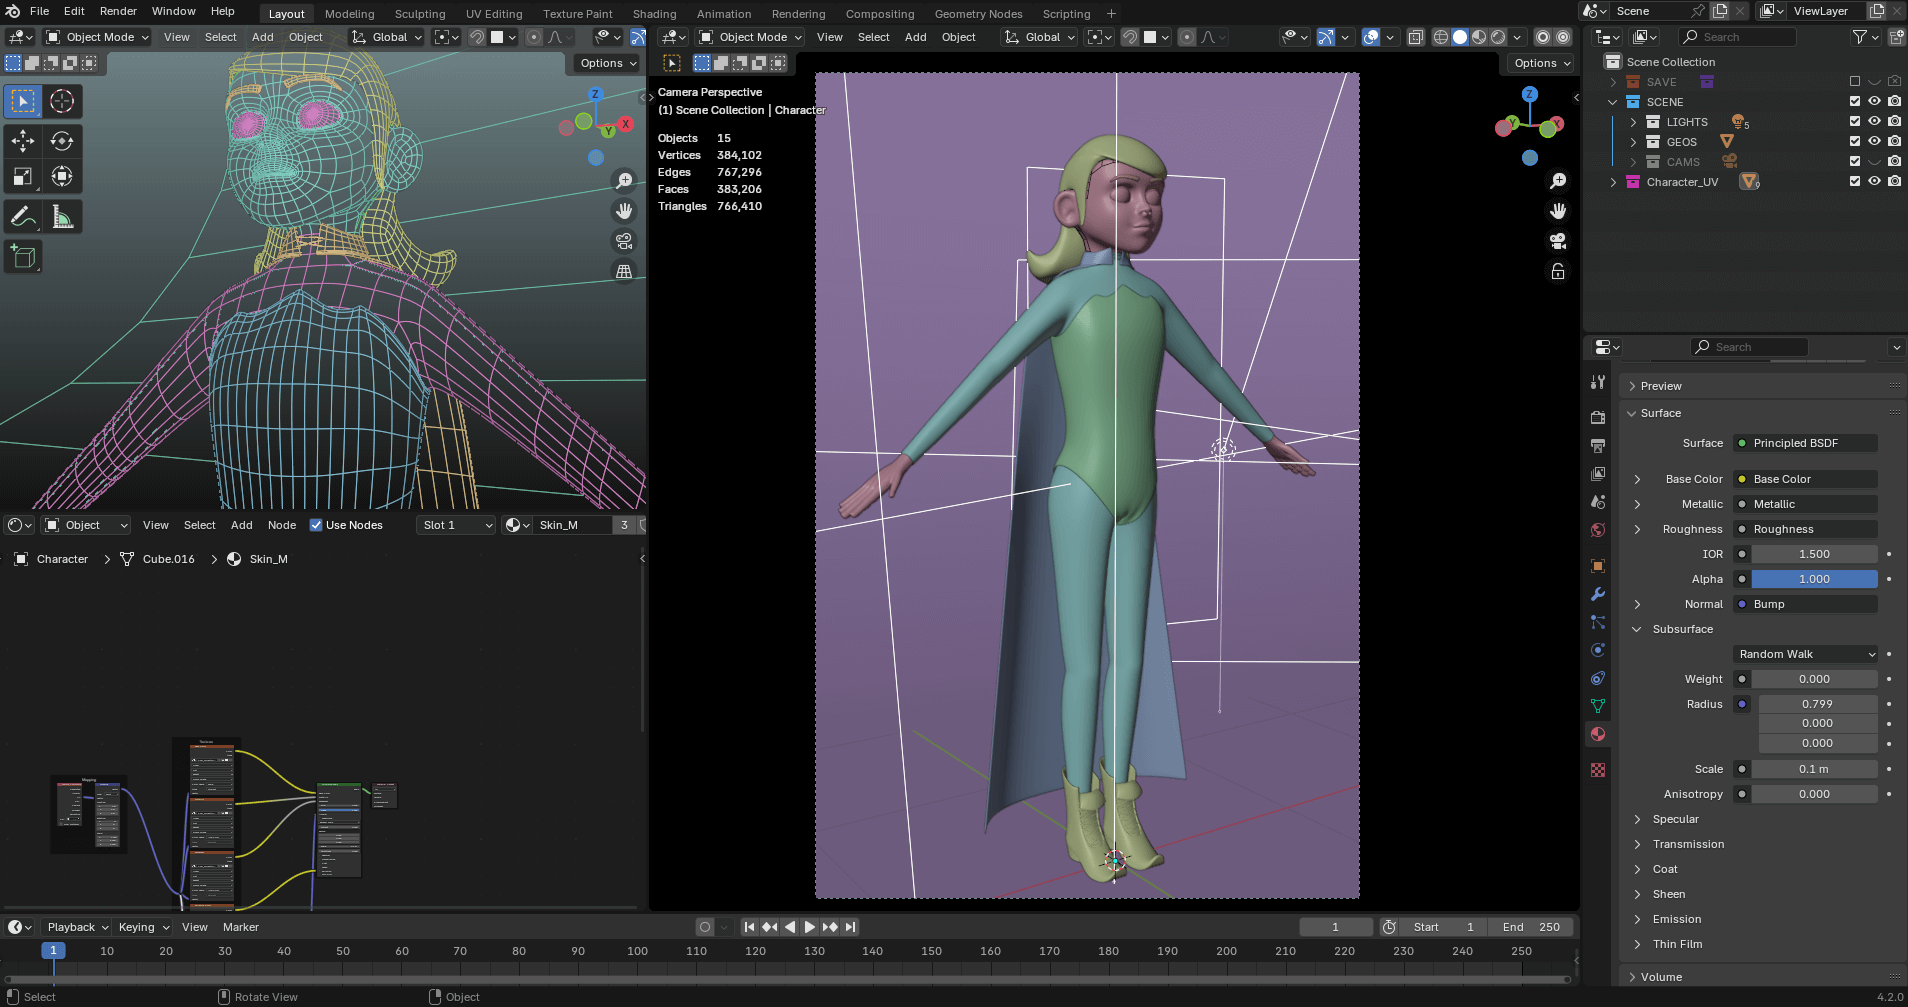Viewport: 1908px width, 1007px height.
Task: Adjust the Subsurface Weight slider
Action: pos(1814,679)
